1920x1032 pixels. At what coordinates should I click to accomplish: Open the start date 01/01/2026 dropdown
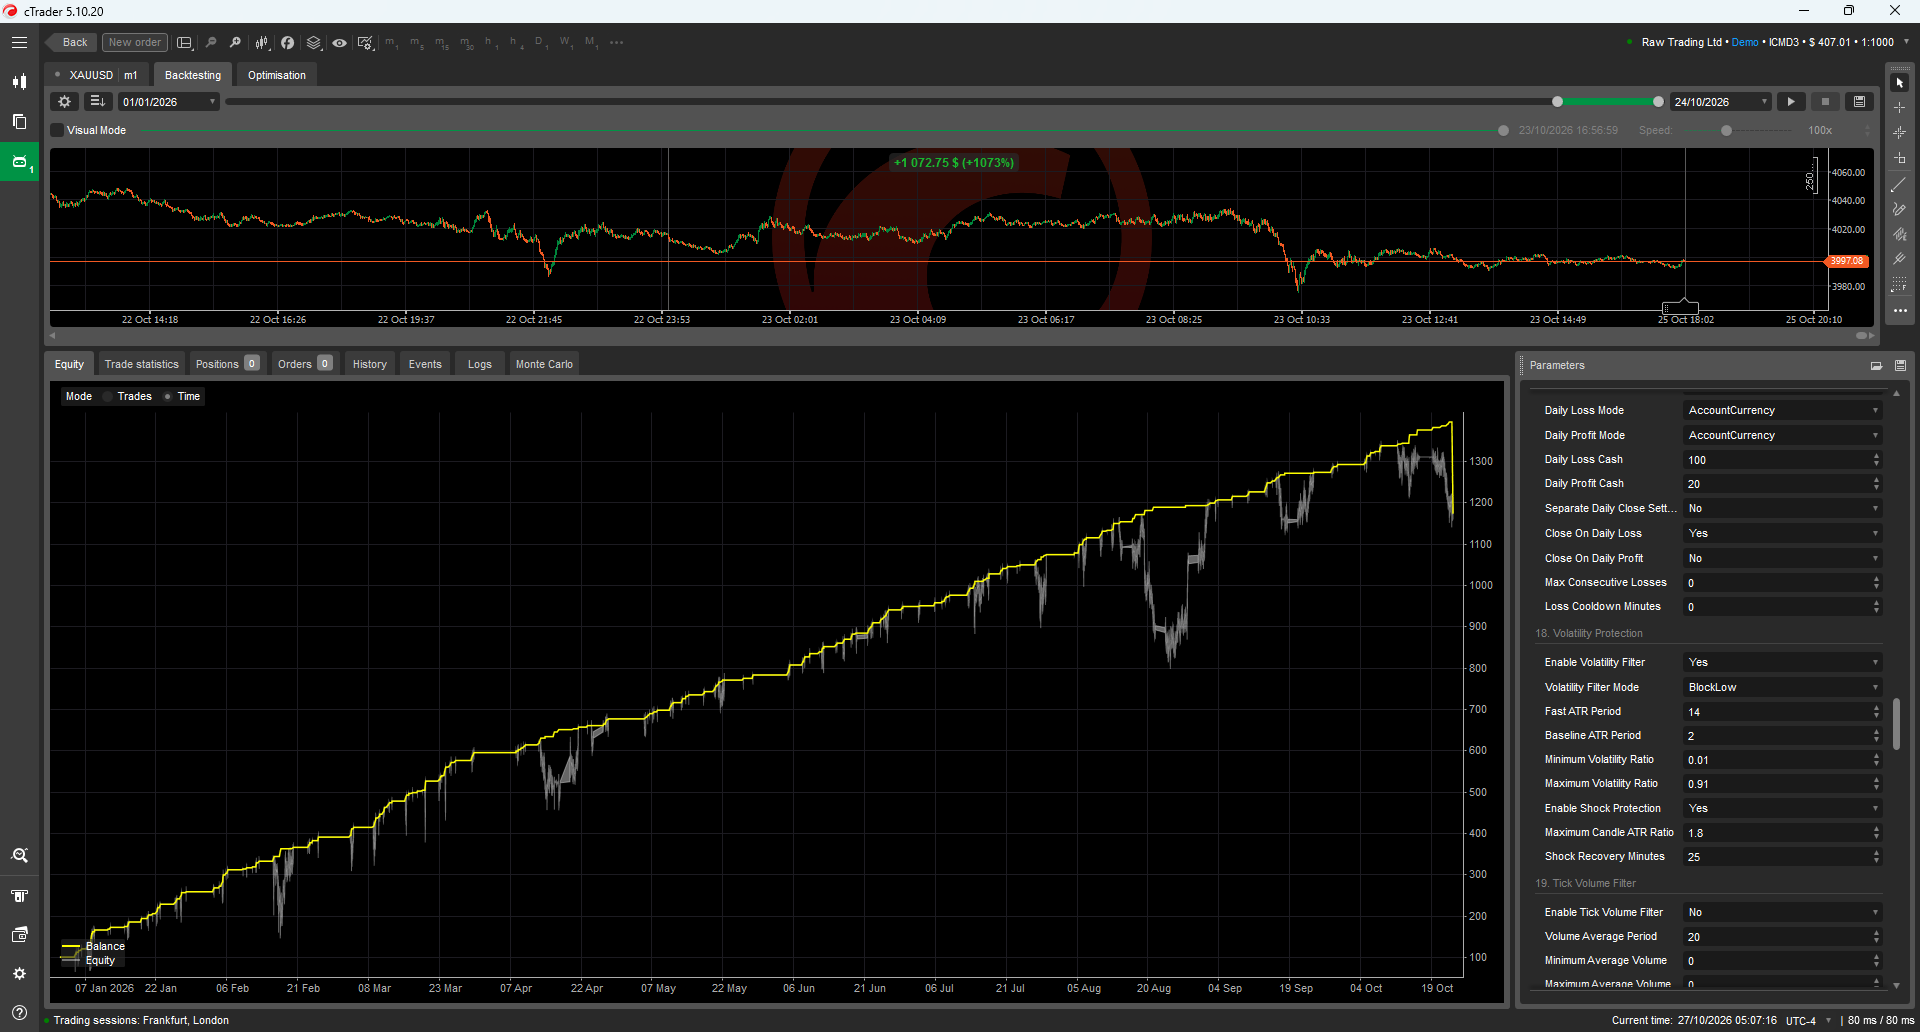[x=169, y=102]
